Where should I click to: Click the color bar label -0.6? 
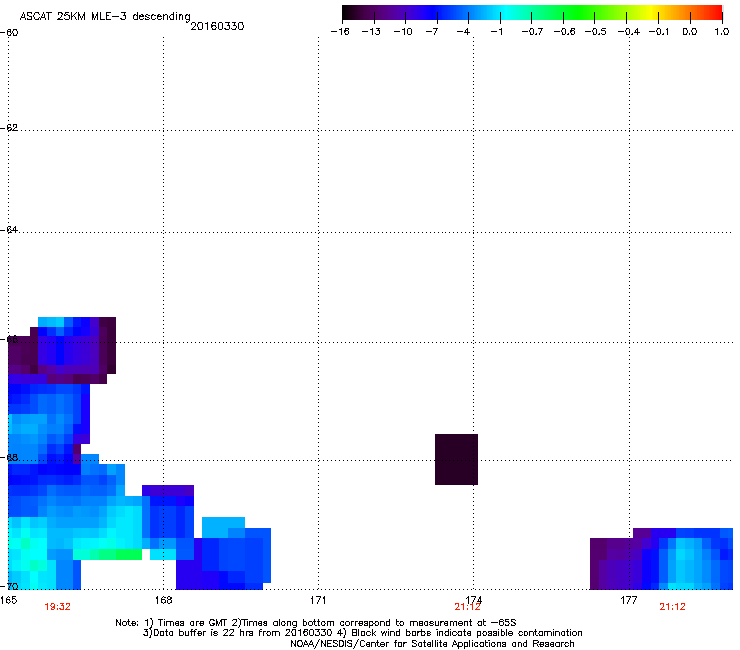[564, 32]
